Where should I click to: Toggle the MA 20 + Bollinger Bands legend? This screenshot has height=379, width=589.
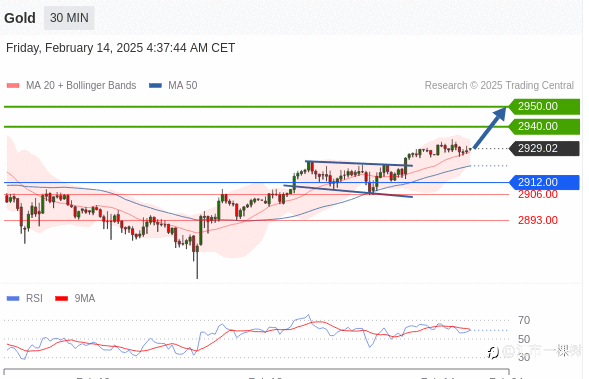71,86
